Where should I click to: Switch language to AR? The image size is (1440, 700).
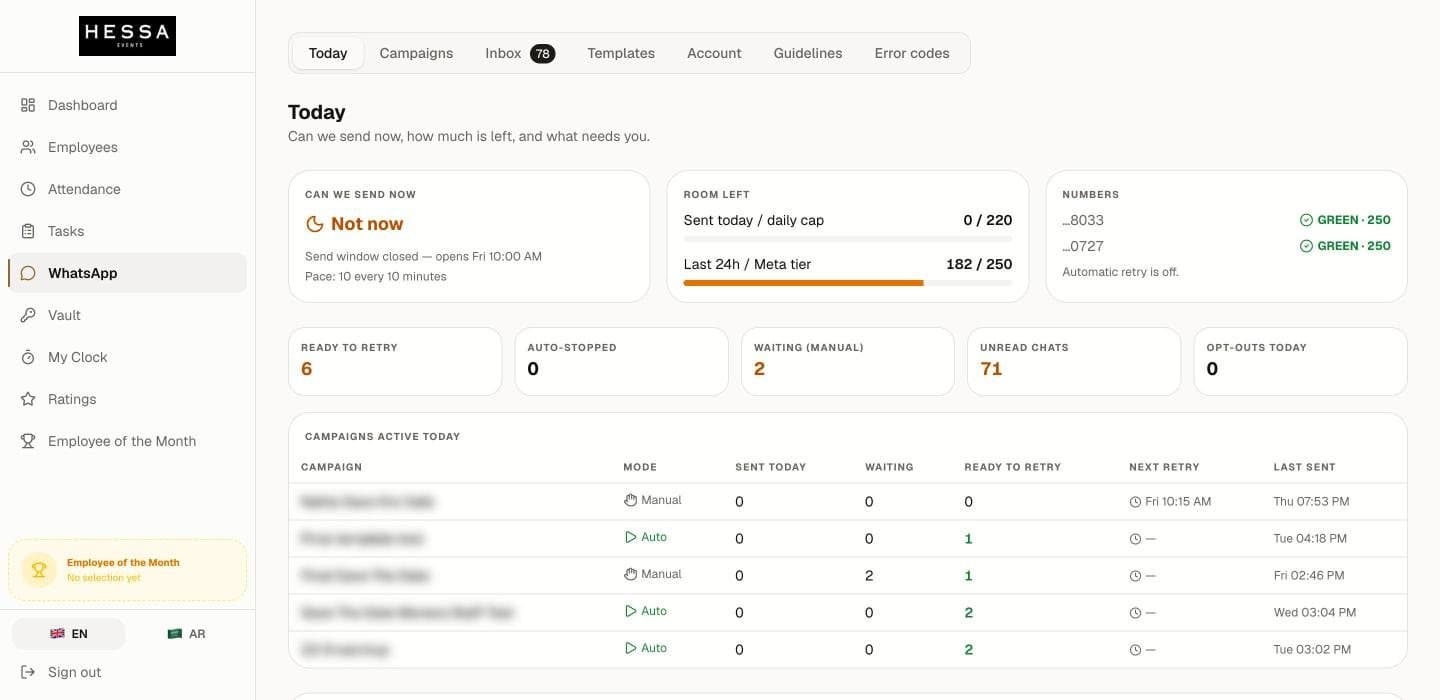185,634
